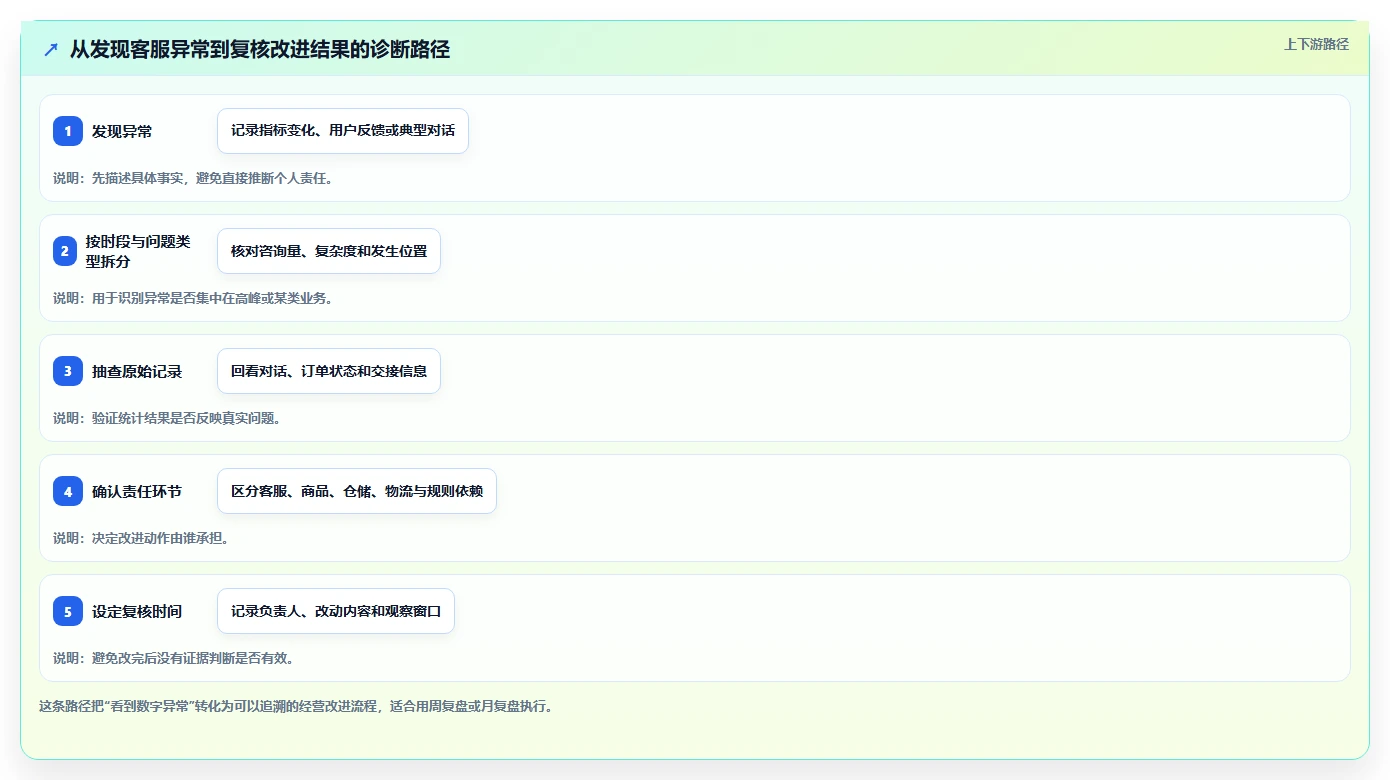
Task: Click the step 2 number badge
Action: pyautogui.click(x=65, y=251)
